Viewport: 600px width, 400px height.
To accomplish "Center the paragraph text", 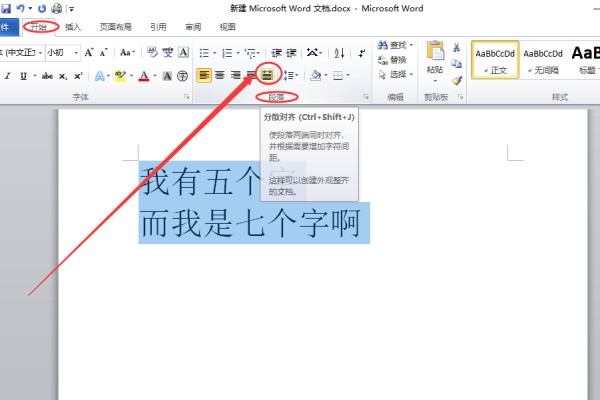I will 220,75.
